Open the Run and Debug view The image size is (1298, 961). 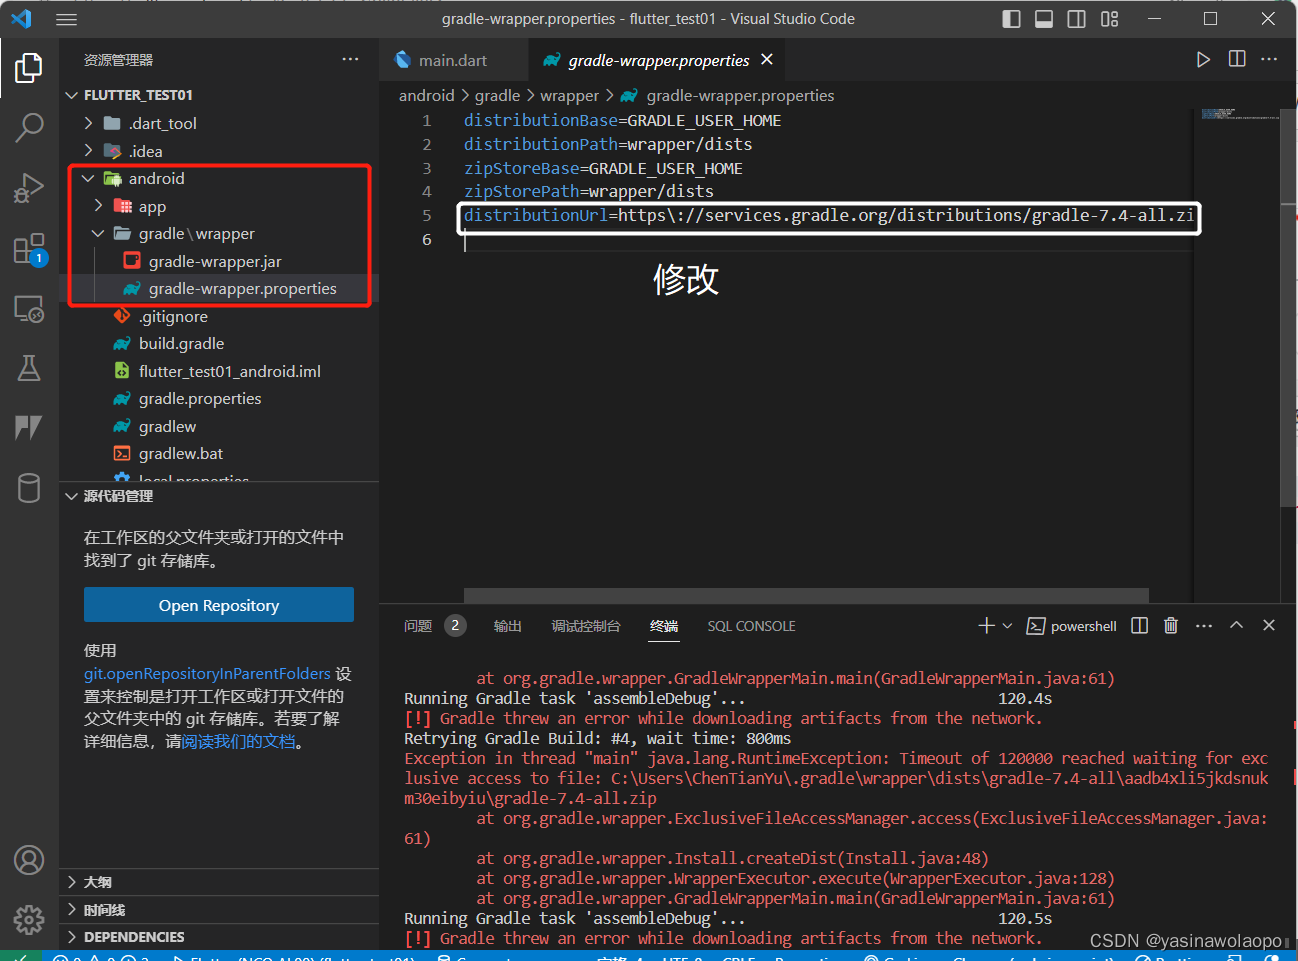click(29, 187)
